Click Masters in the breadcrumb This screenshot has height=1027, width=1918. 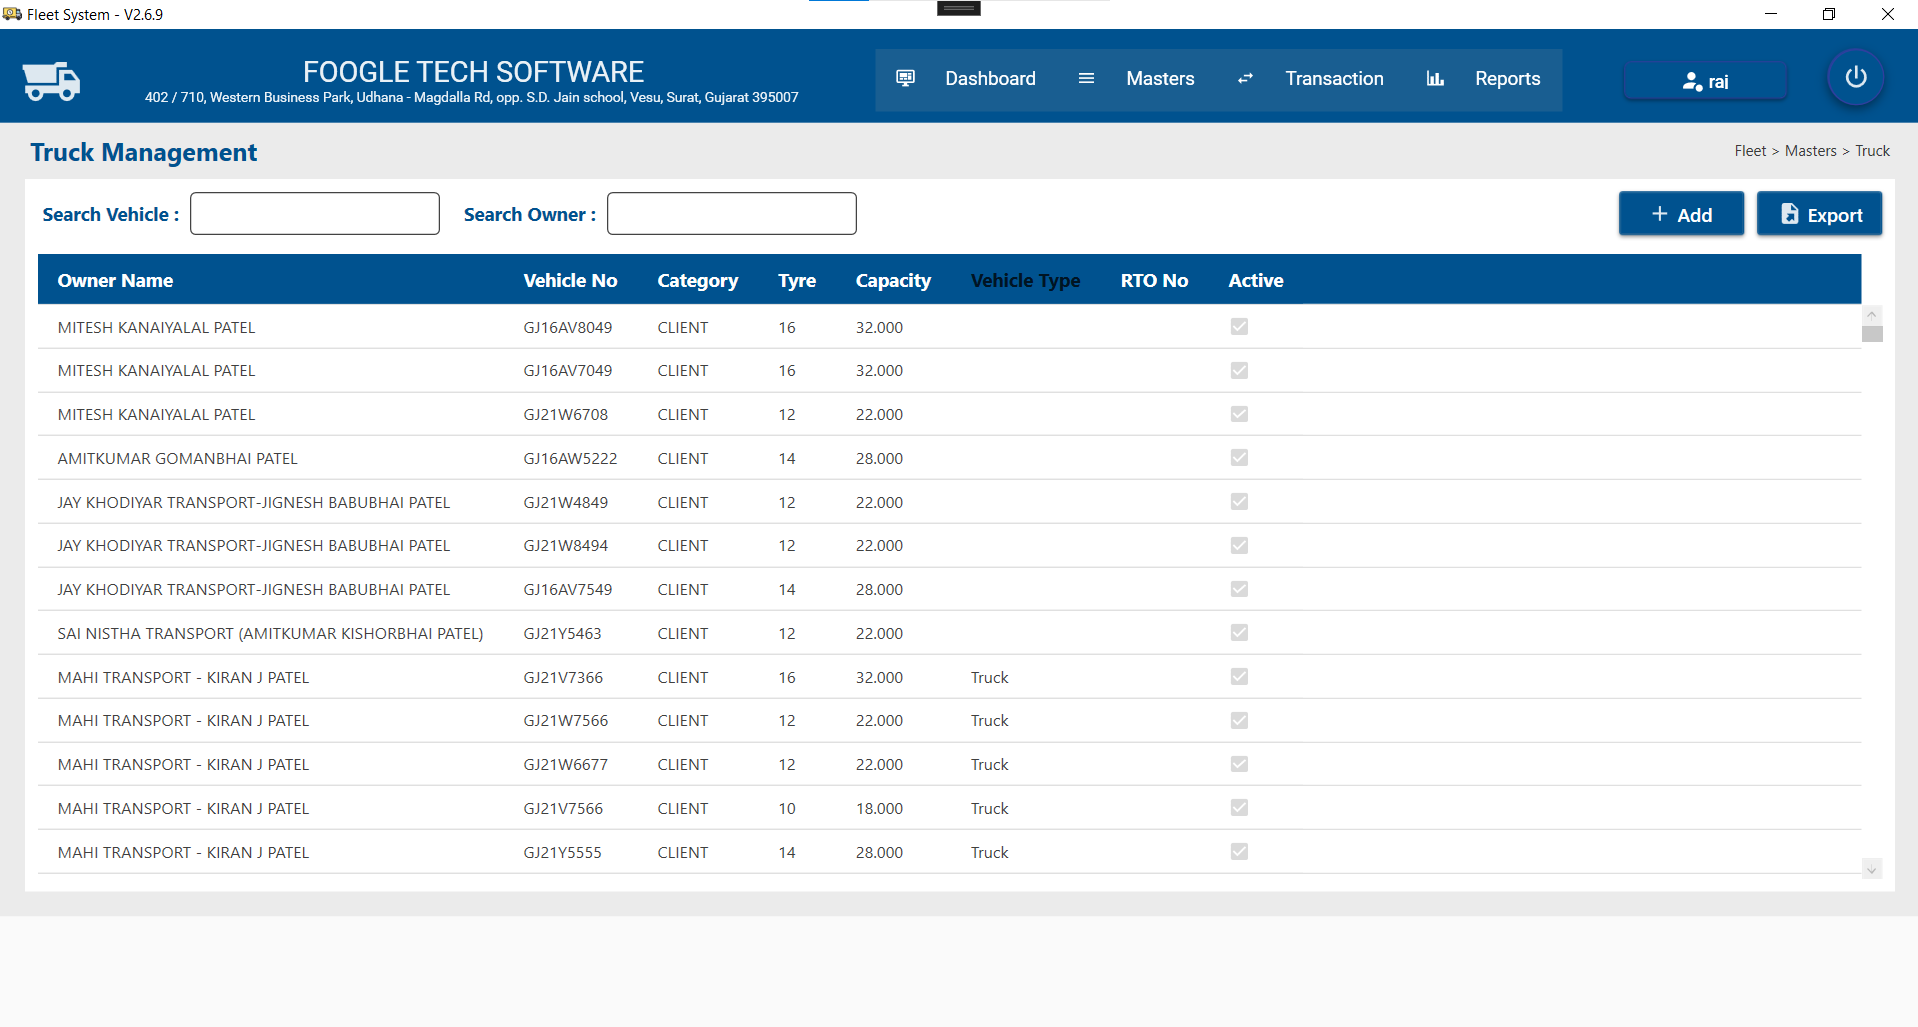[1810, 151]
